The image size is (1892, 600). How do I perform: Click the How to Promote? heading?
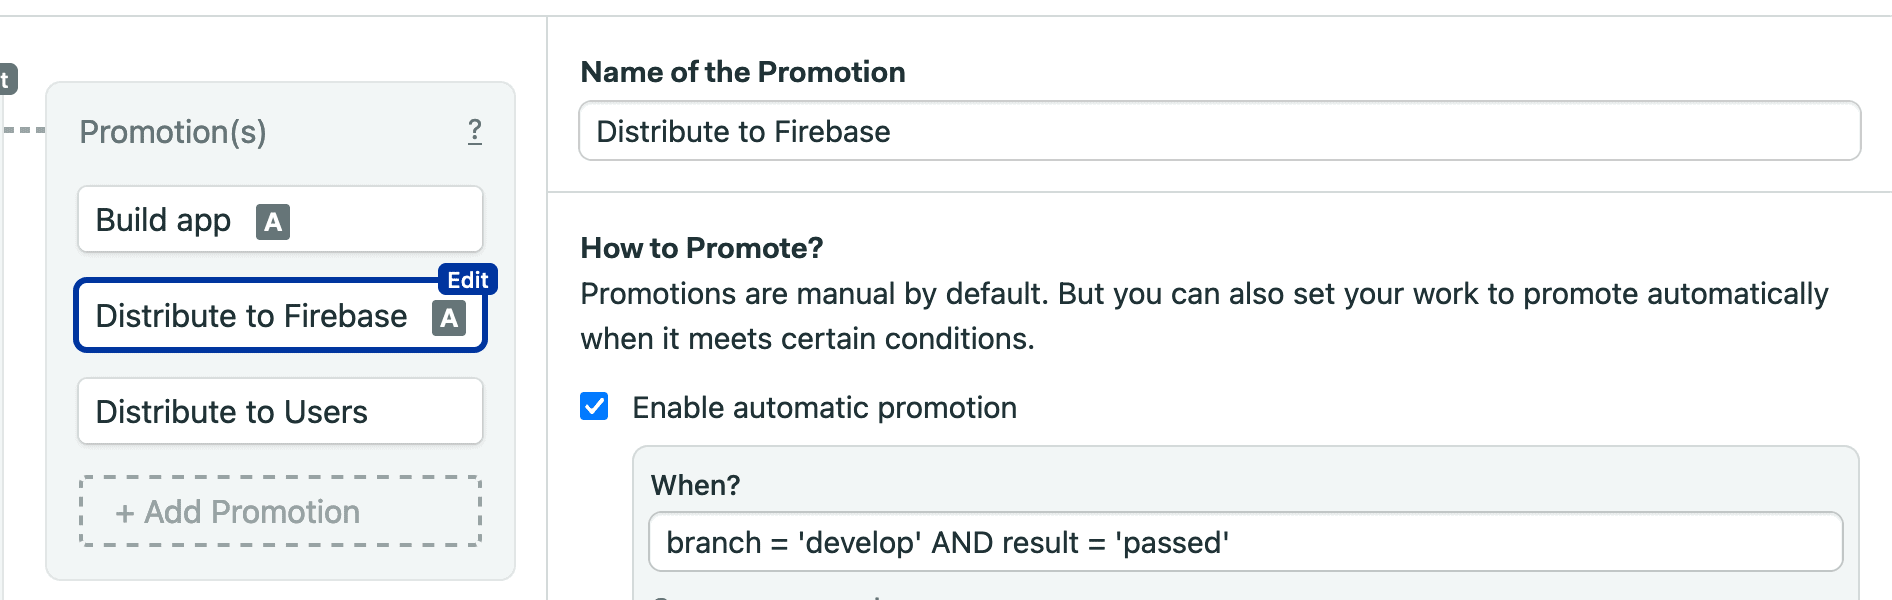coord(701,248)
